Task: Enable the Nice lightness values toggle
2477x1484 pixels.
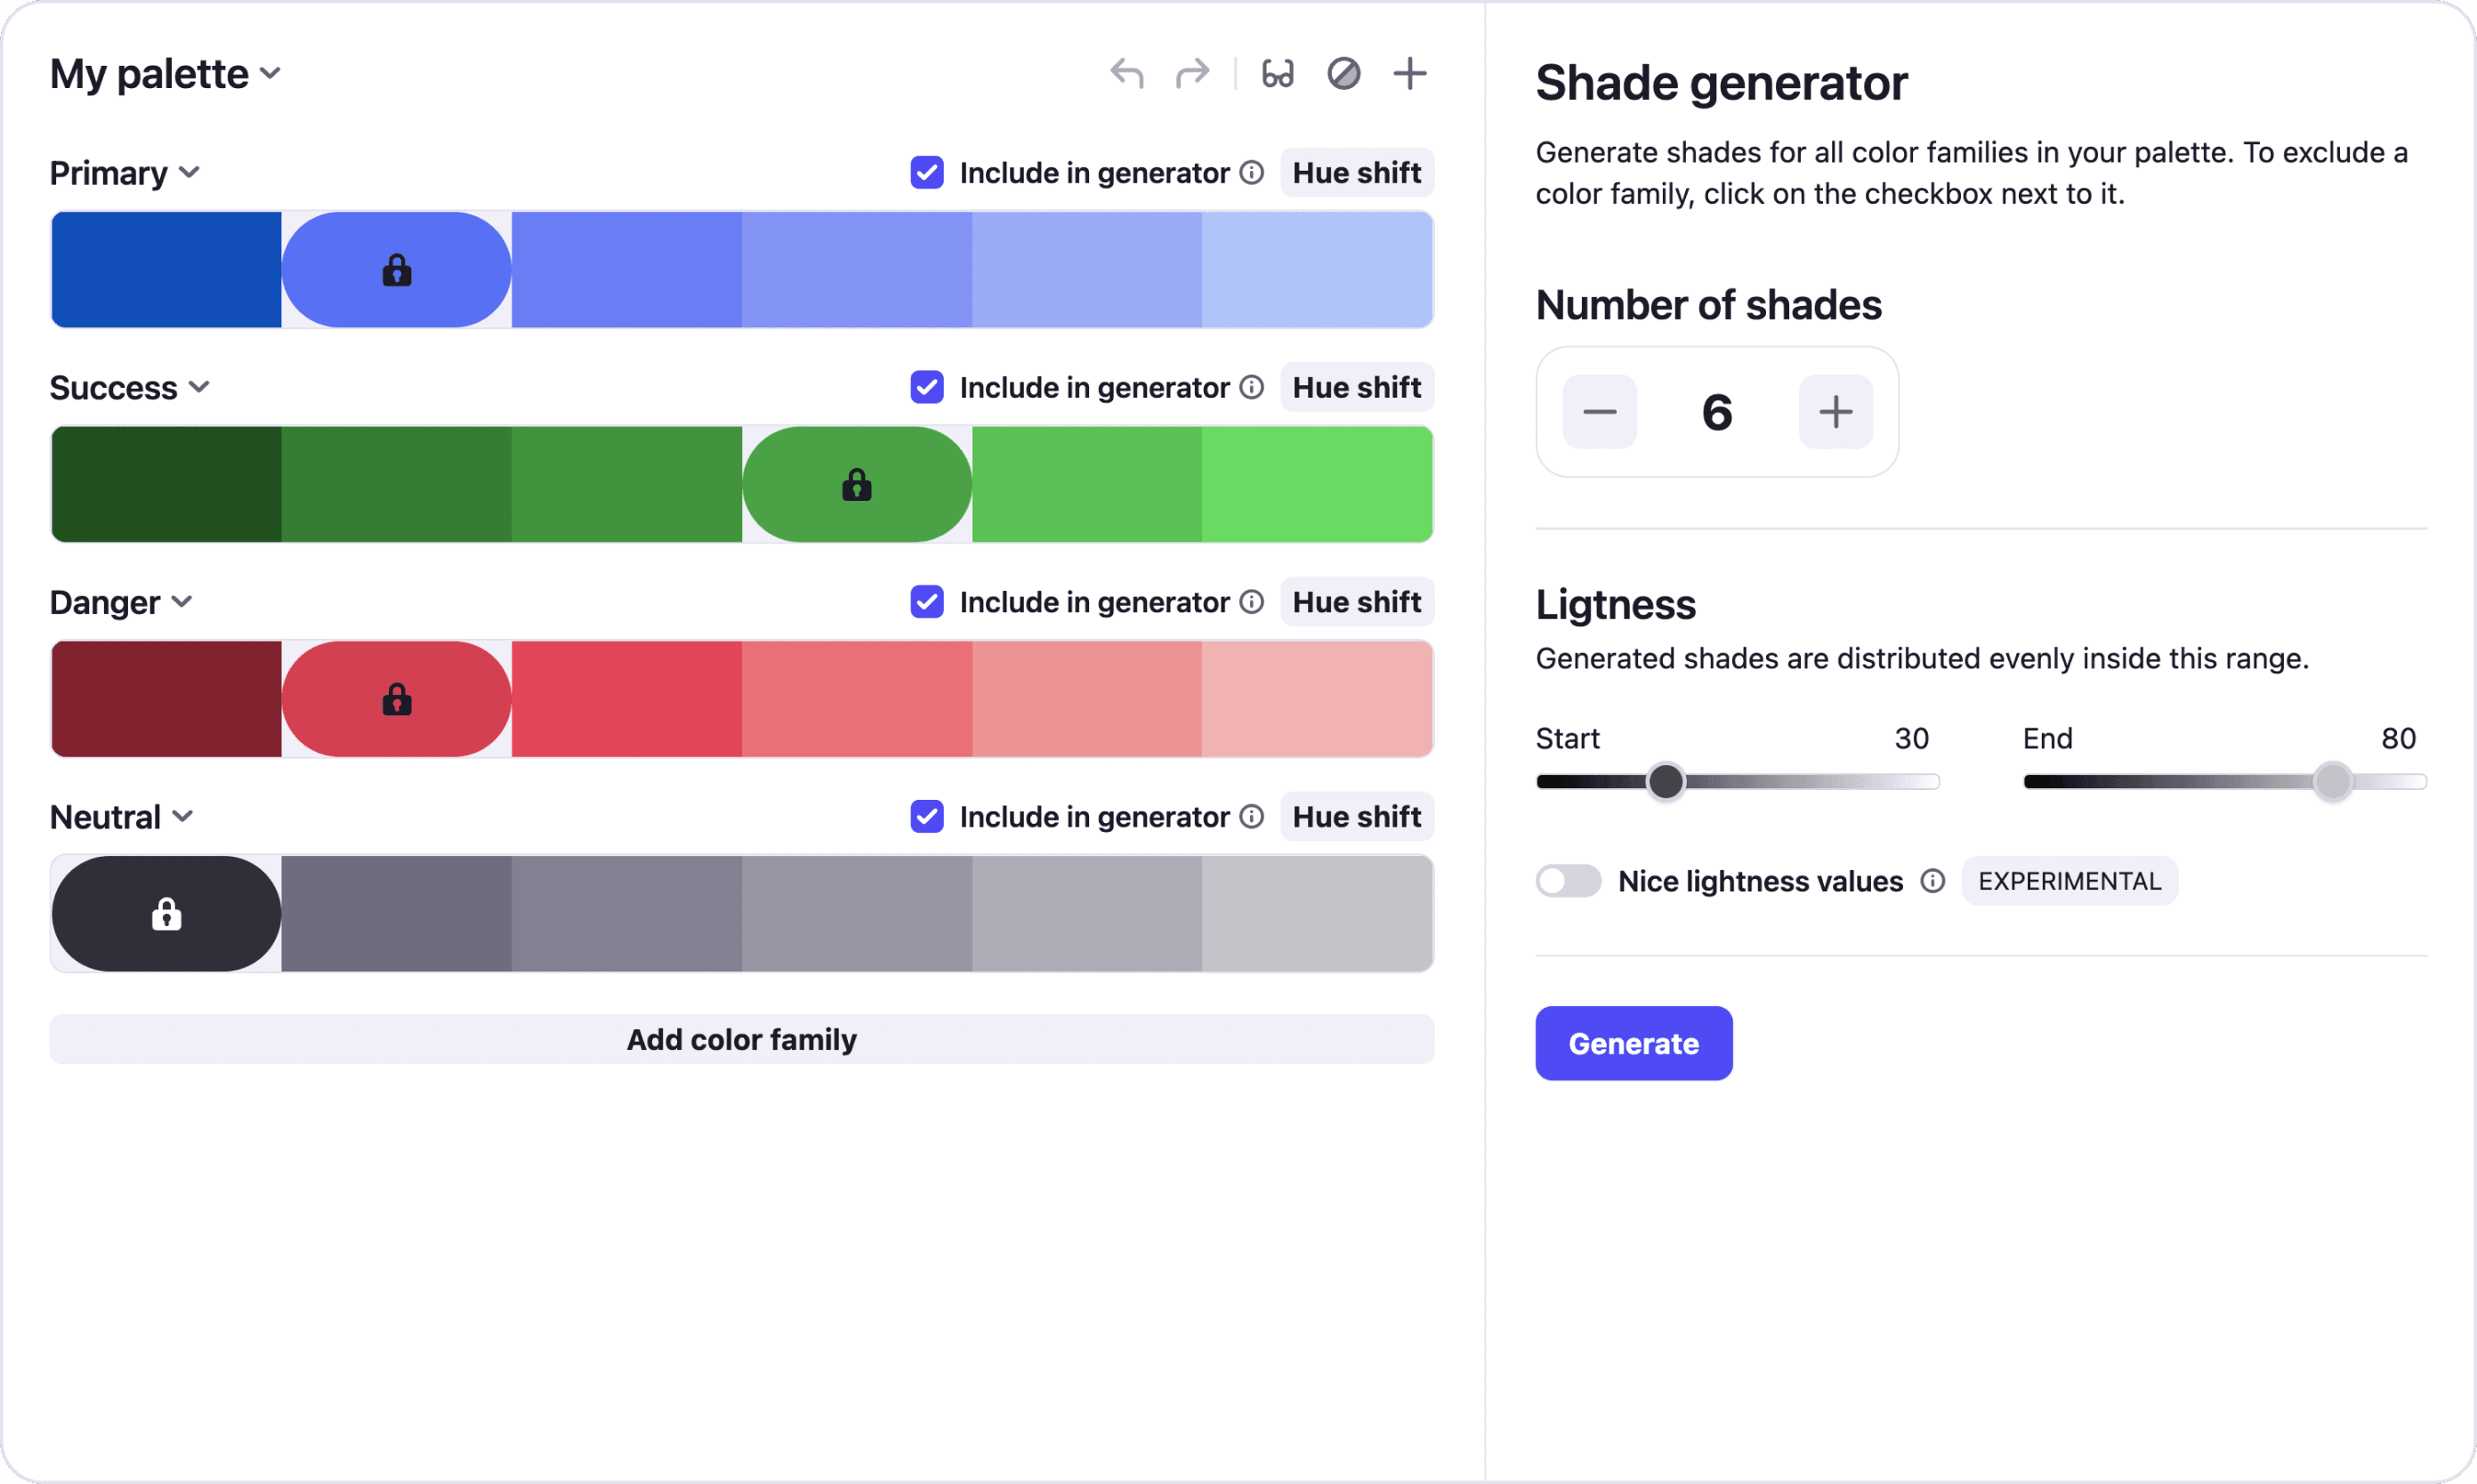Action: [x=1567, y=881]
